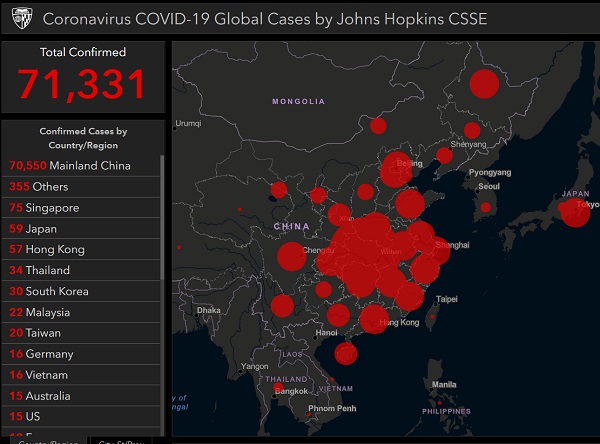
Task: Select South Korea from confirmed cases list
Action: tap(82, 291)
